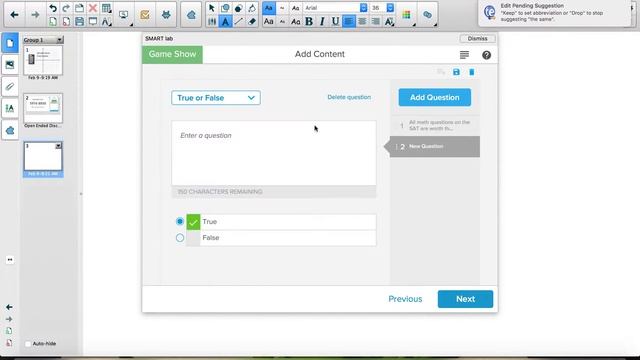
Task: Choose the Line tool
Action: point(238,22)
